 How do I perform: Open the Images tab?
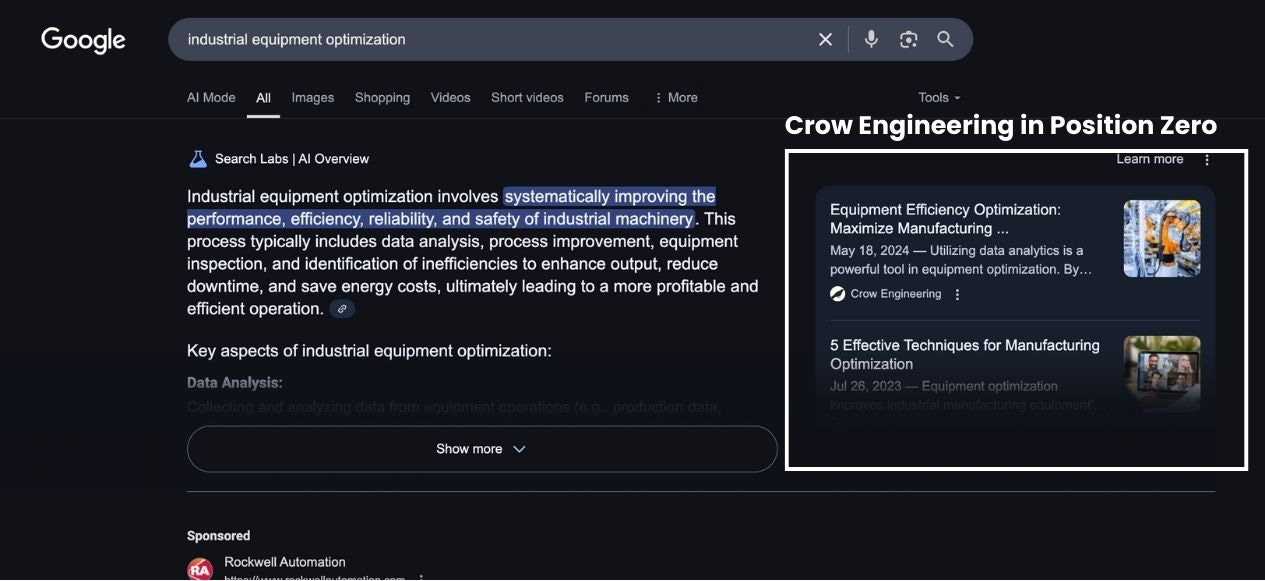click(x=313, y=97)
